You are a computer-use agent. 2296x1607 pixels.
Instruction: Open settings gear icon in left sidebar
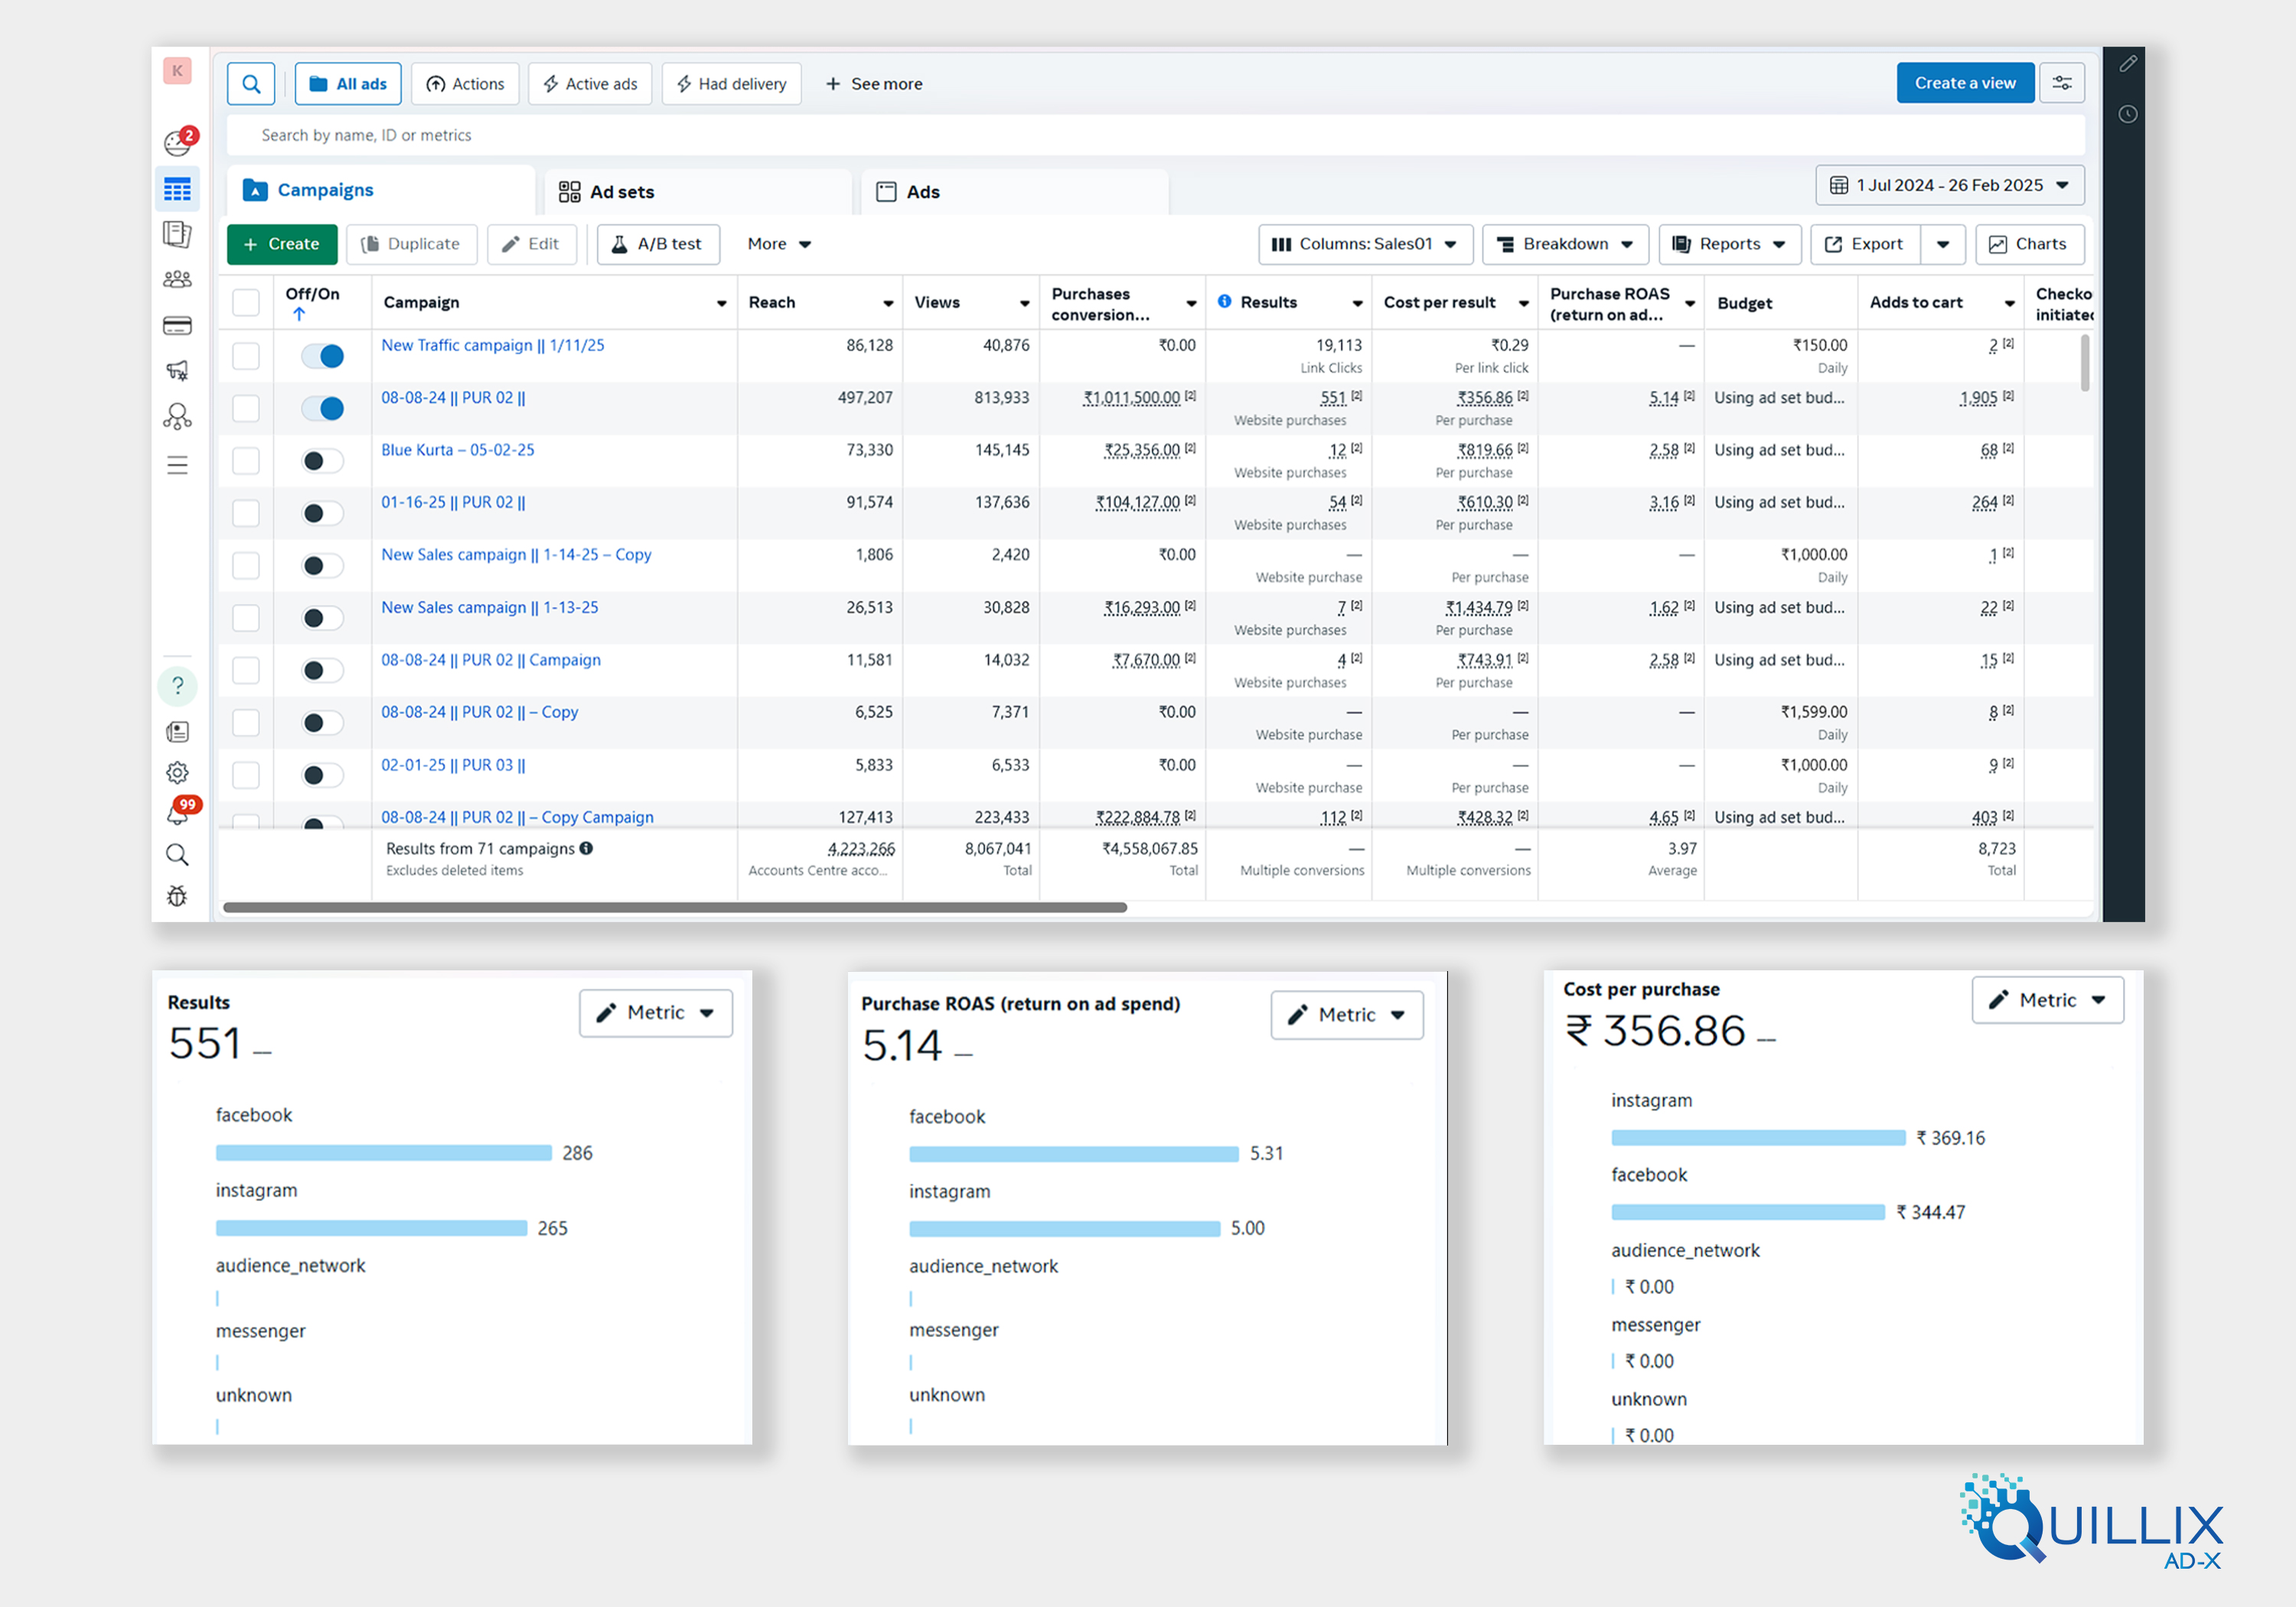point(177,773)
